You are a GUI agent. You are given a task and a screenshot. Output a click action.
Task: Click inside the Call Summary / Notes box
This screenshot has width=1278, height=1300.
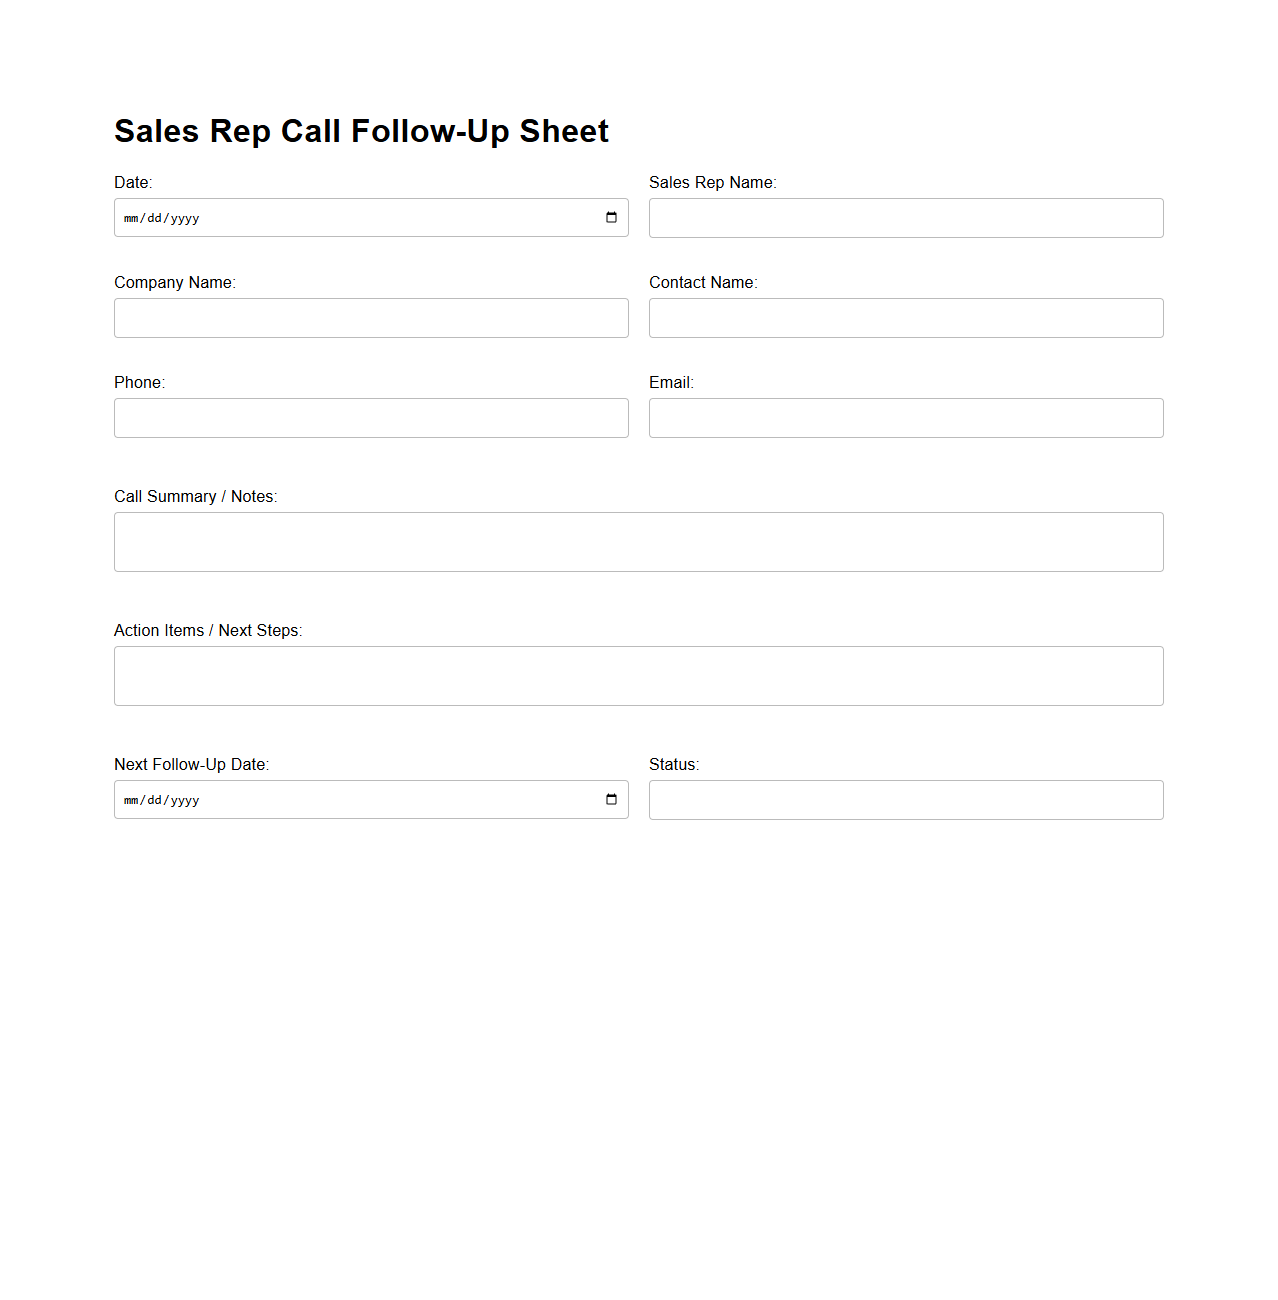(x=638, y=541)
